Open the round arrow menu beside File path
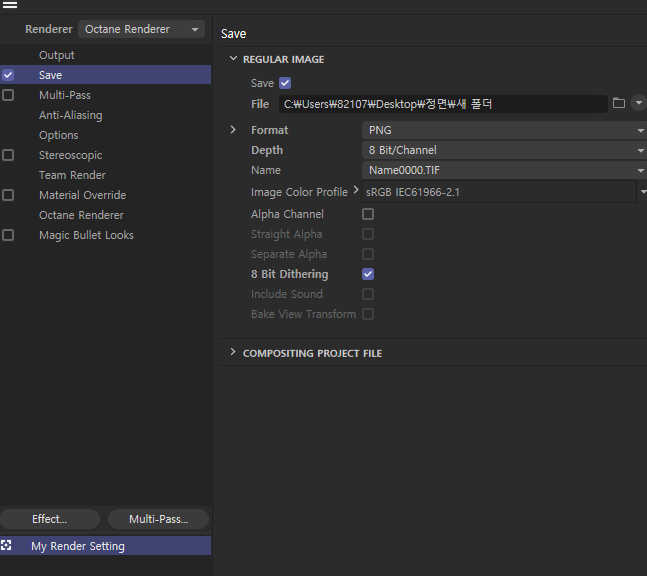The image size is (647, 576). (638, 103)
